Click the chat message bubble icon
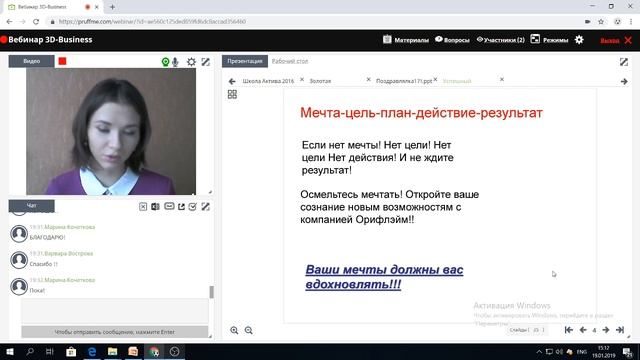640x360 pixels. 169,207
